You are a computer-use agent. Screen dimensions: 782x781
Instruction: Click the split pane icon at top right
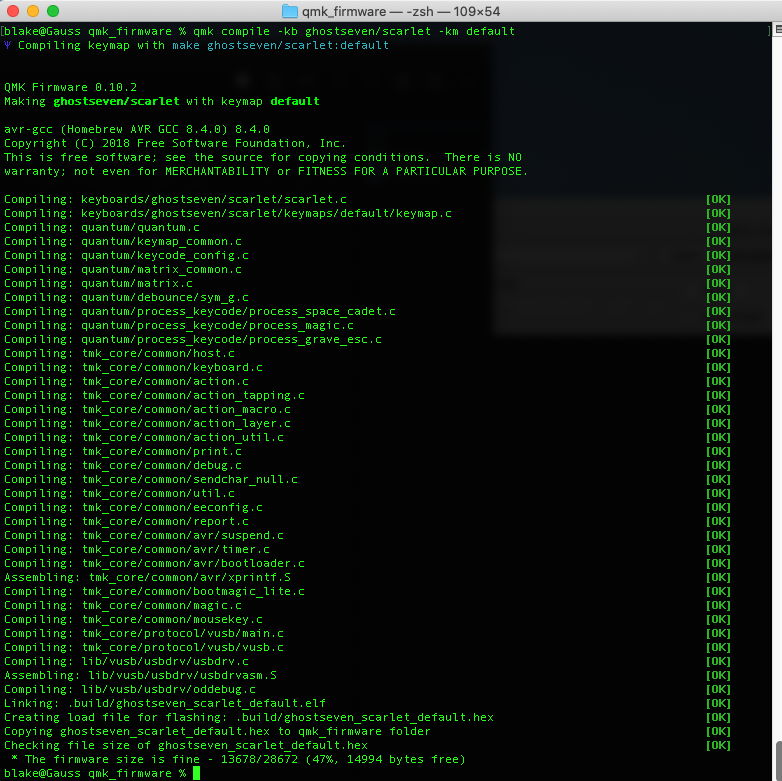[778, 30]
